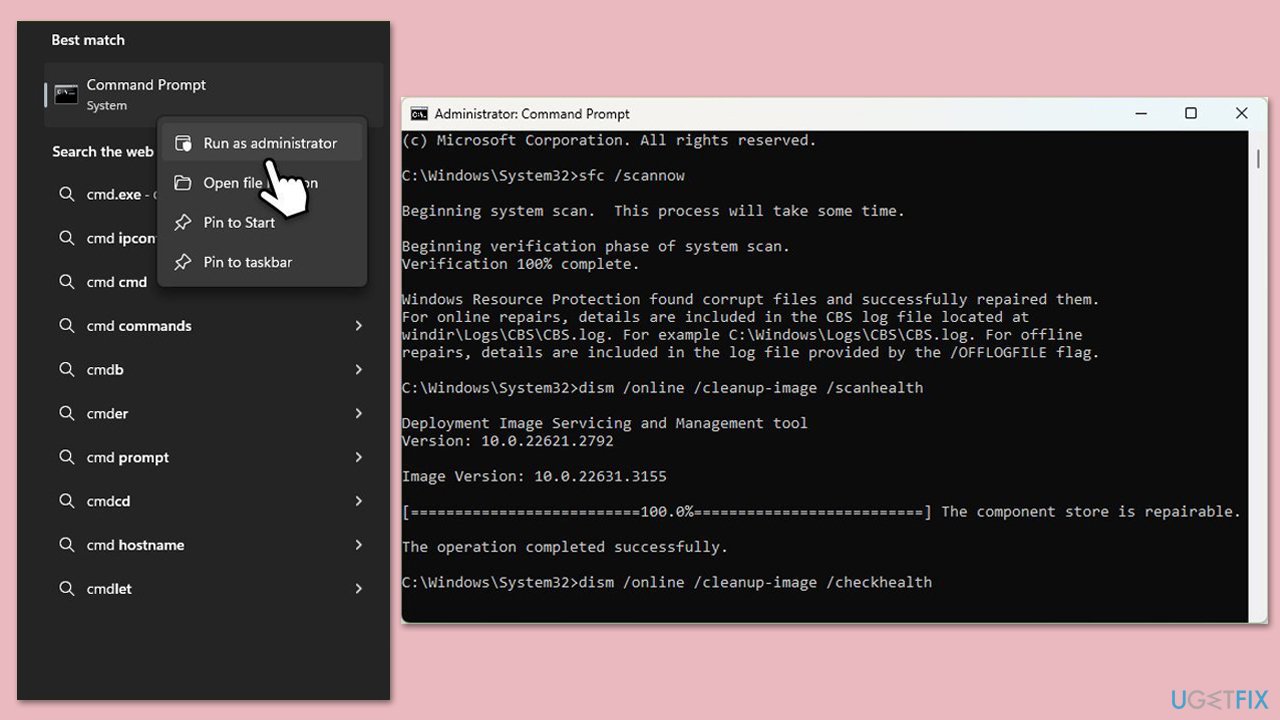
Task: Click the Command Prompt icon under Best match
Action: [66, 95]
